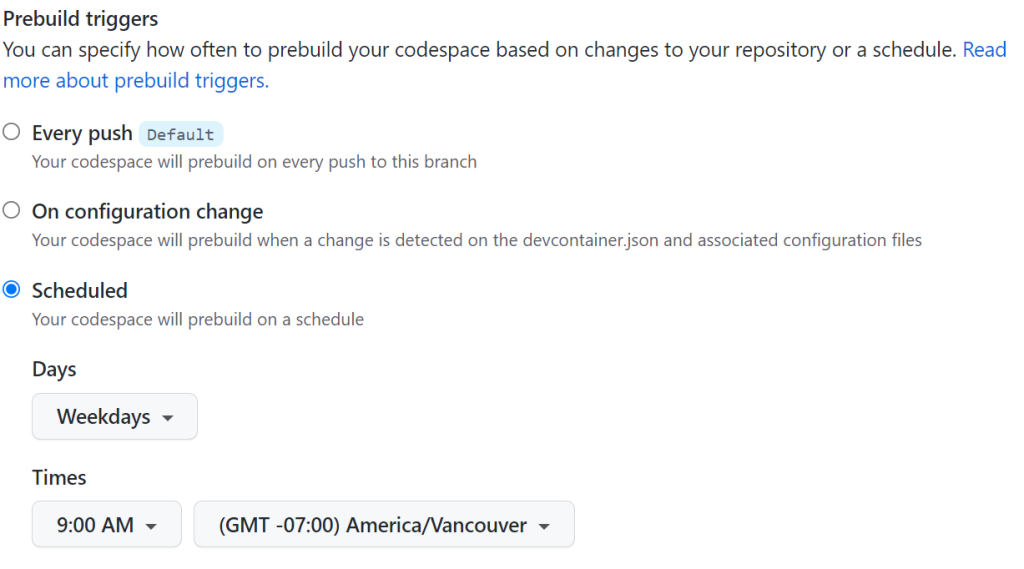Open the Weekdays days dropdown

[114, 416]
